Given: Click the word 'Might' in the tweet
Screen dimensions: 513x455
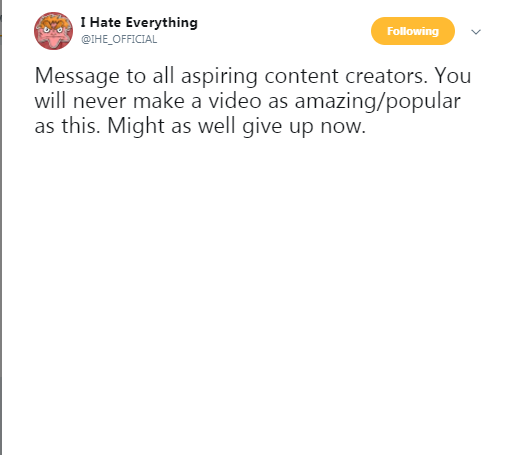Looking at the screenshot, I should [x=136, y=127].
